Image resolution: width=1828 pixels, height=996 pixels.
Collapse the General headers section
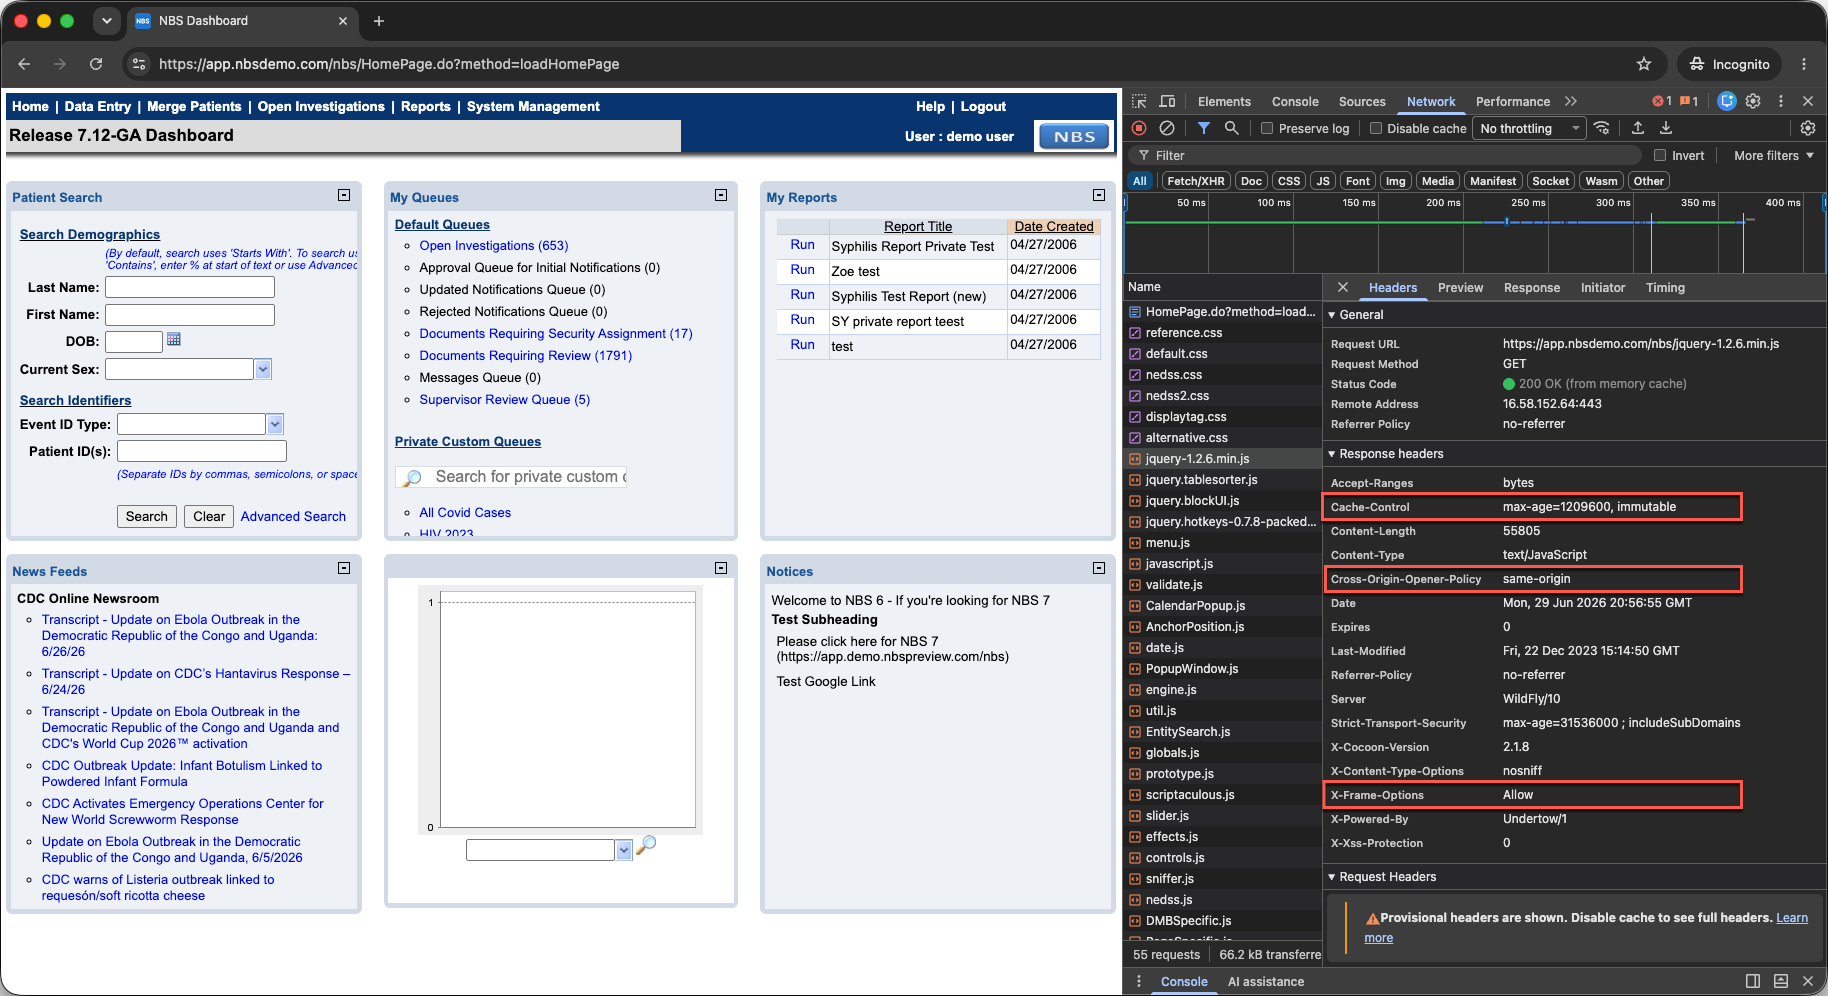pyautogui.click(x=1332, y=315)
